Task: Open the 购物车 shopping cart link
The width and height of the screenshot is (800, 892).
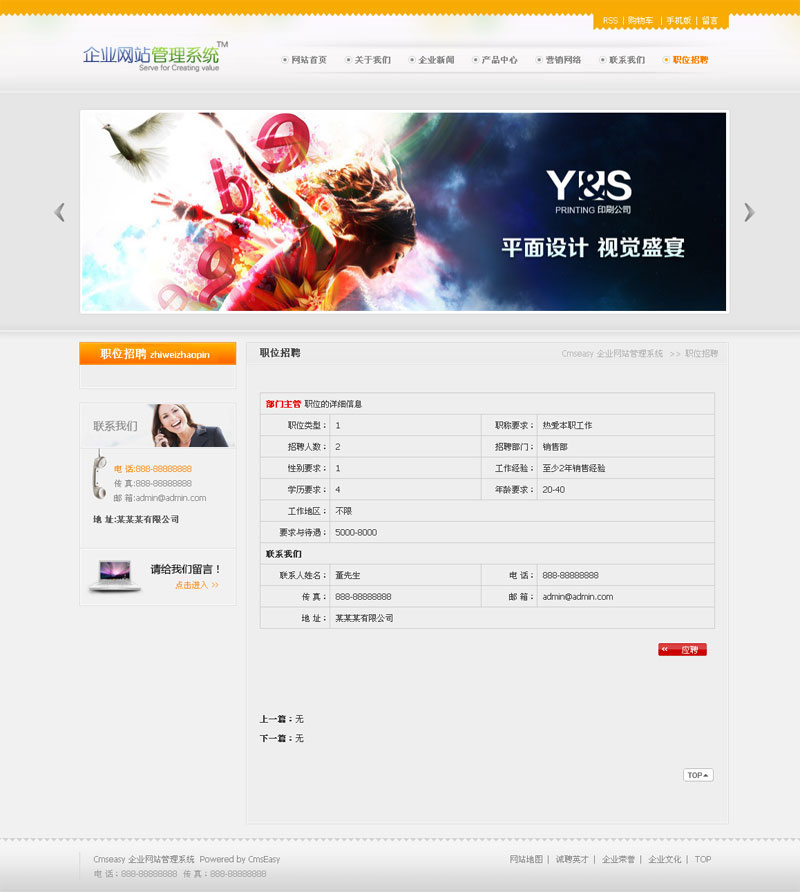Action: point(640,21)
